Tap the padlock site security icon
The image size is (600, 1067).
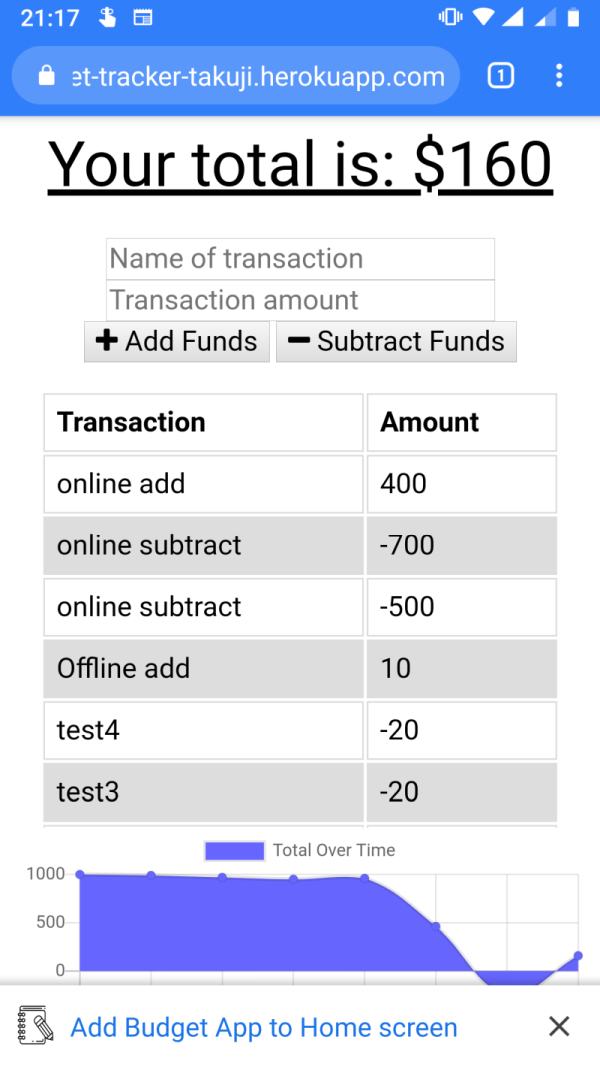[x=46, y=76]
